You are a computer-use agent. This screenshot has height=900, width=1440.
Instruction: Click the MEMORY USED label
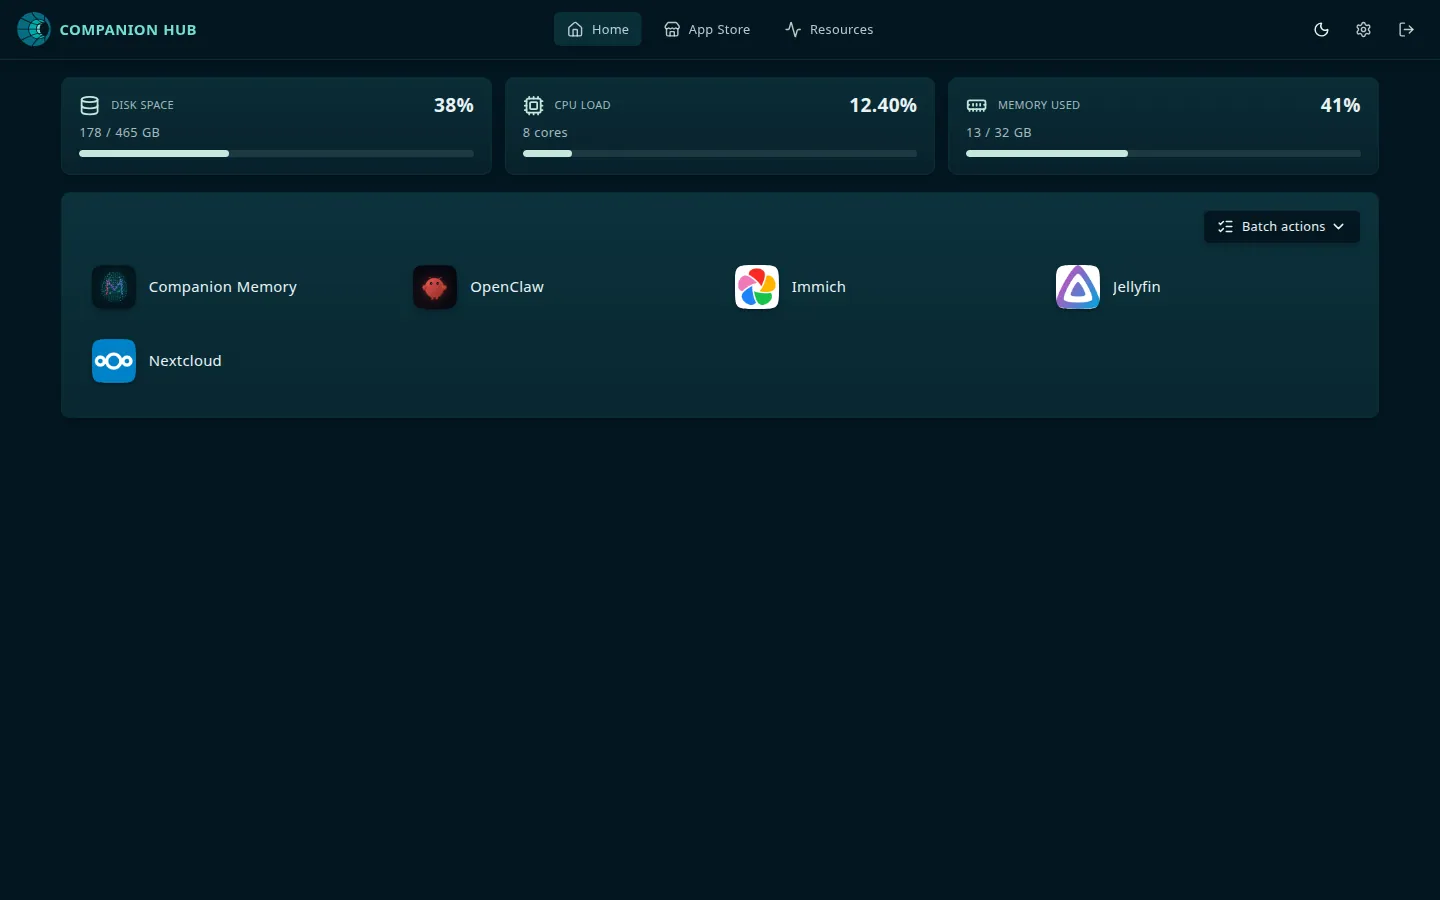click(1039, 105)
